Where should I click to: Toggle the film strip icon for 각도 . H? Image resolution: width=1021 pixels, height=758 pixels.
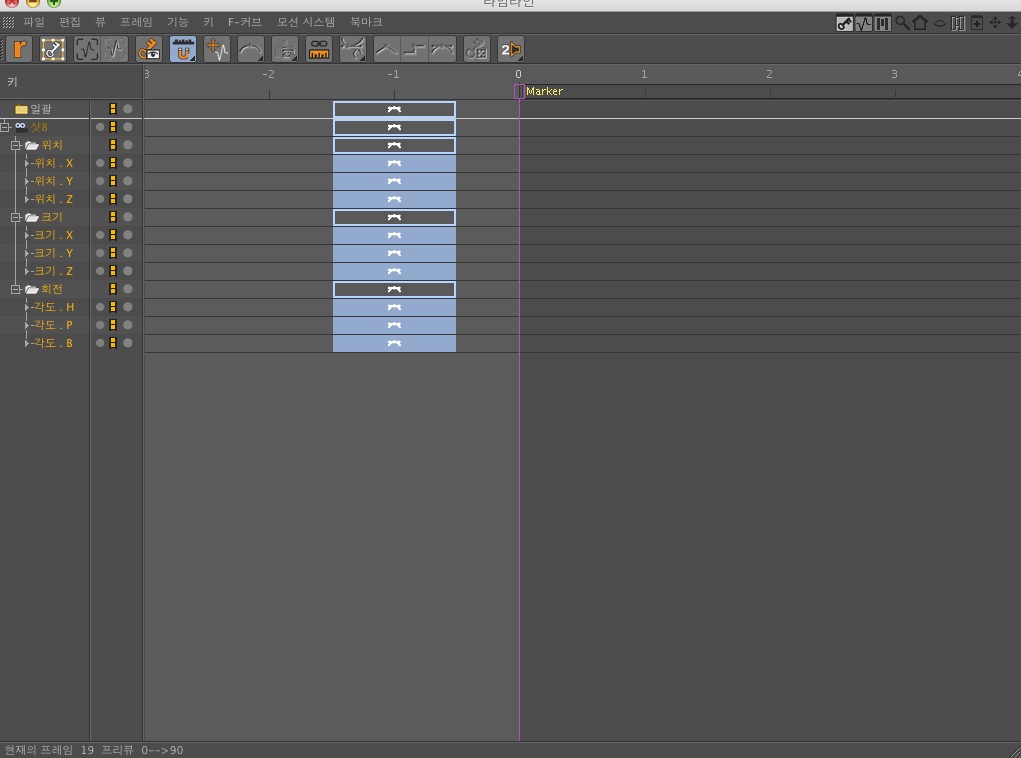[x=113, y=307]
